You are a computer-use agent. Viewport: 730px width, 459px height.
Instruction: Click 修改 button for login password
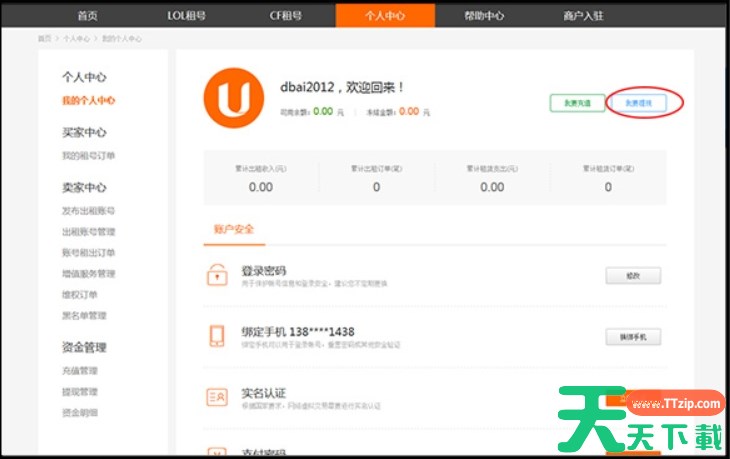tap(632, 275)
